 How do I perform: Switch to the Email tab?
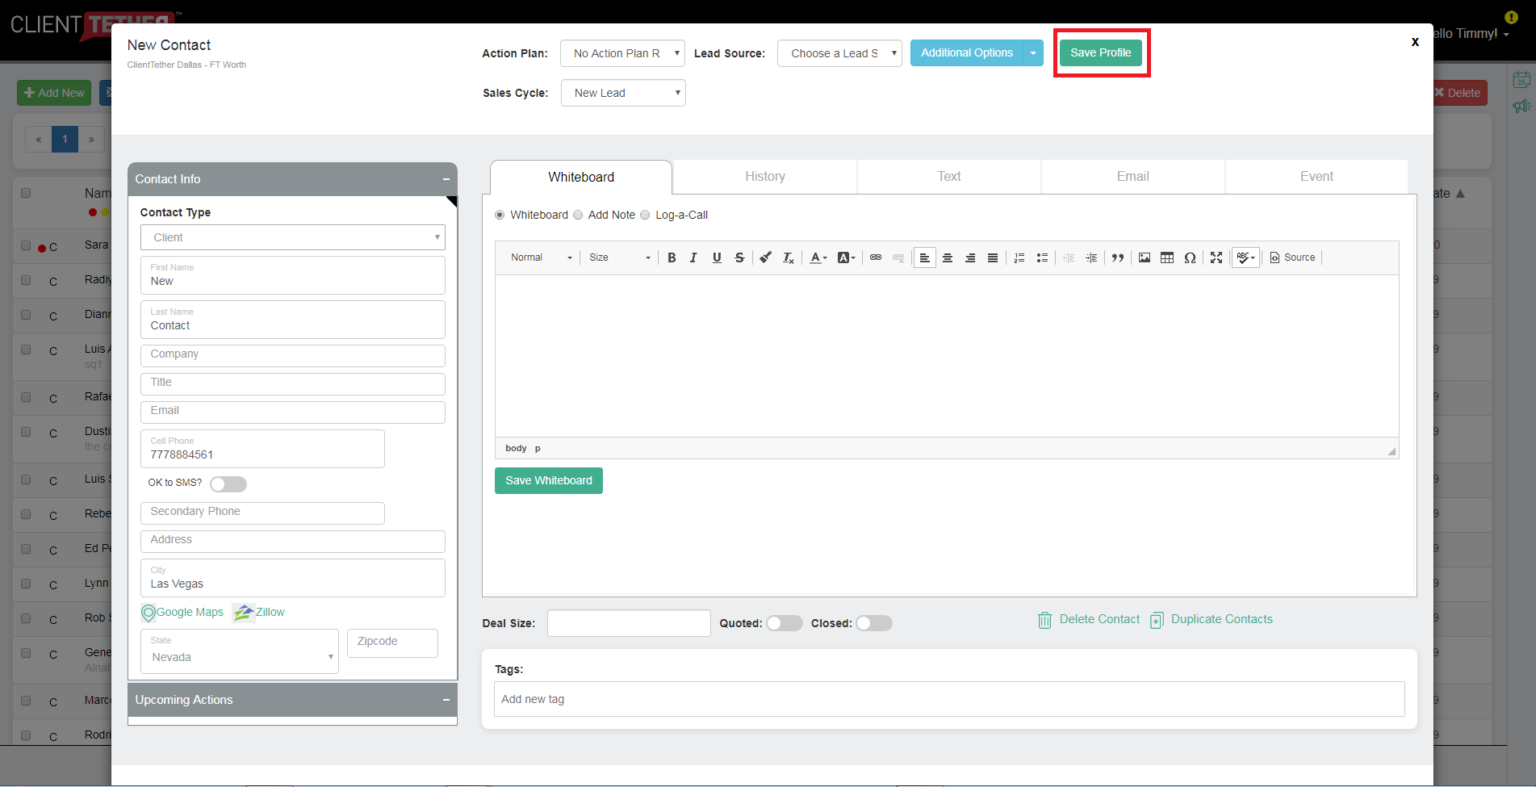click(x=1132, y=177)
